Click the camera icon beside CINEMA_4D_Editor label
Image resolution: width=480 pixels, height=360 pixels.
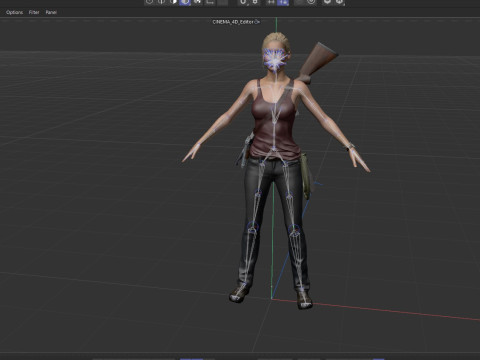coord(257,22)
